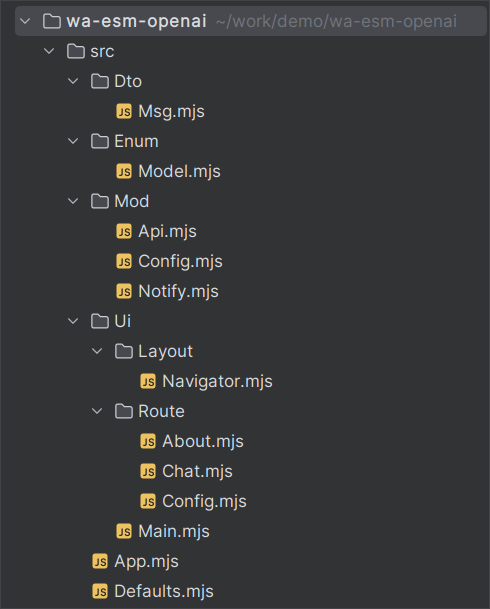Select About.mjs file
490x609 pixels.
203,442
